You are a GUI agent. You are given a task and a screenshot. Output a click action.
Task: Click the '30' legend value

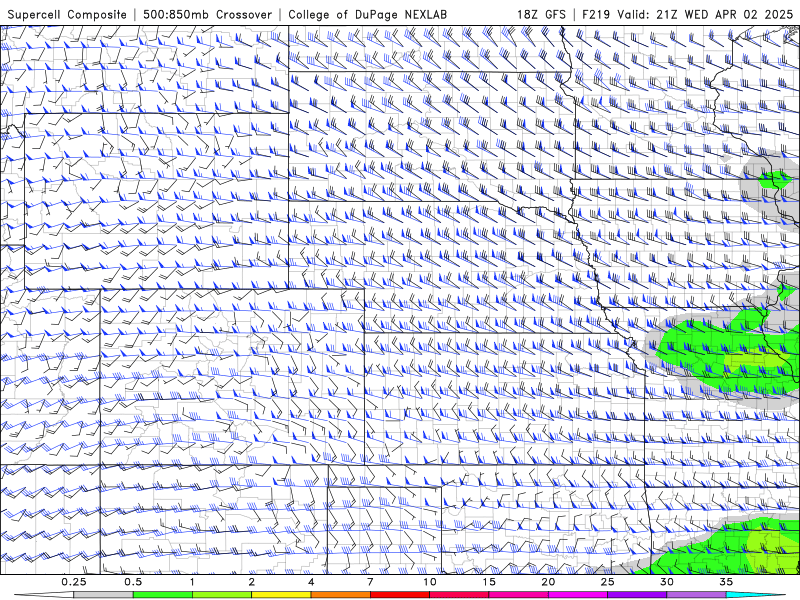tap(666, 582)
